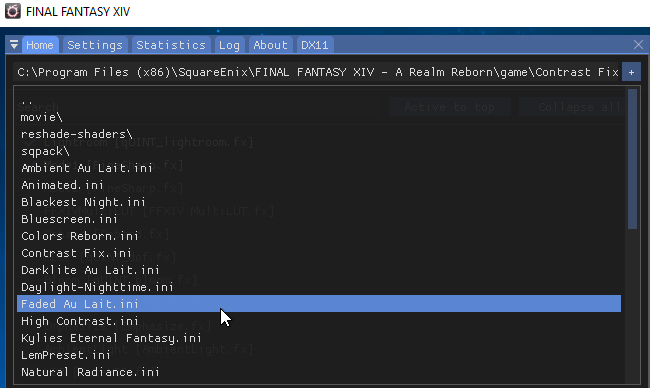This screenshot has height=388, width=650.
Task: Open the sqpack\ folder
Action: point(319,151)
